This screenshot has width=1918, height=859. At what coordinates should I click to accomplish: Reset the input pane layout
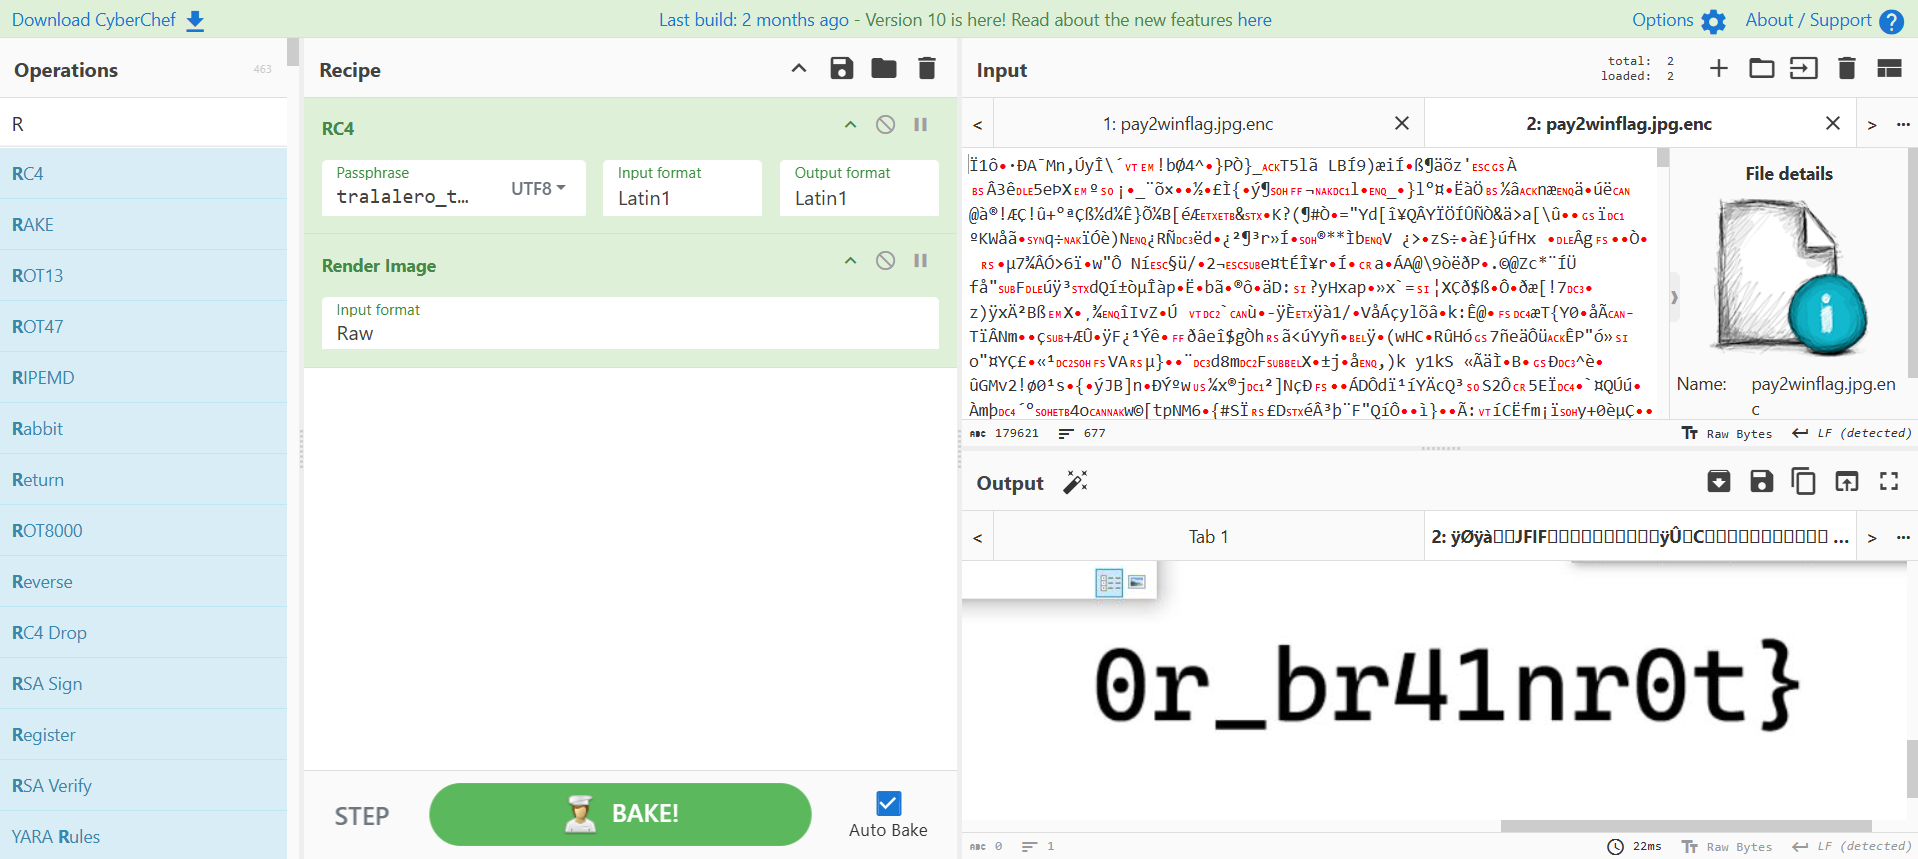[1889, 68]
